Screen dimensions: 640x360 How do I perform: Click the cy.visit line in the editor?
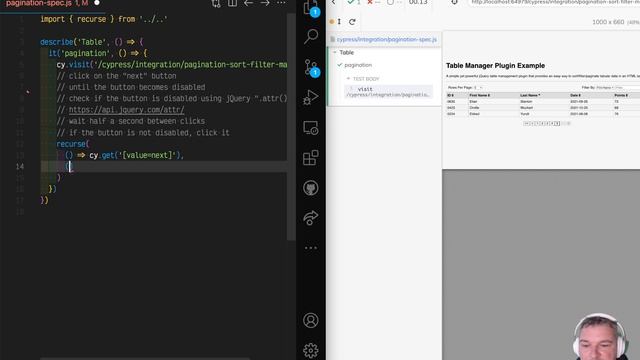point(172,64)
